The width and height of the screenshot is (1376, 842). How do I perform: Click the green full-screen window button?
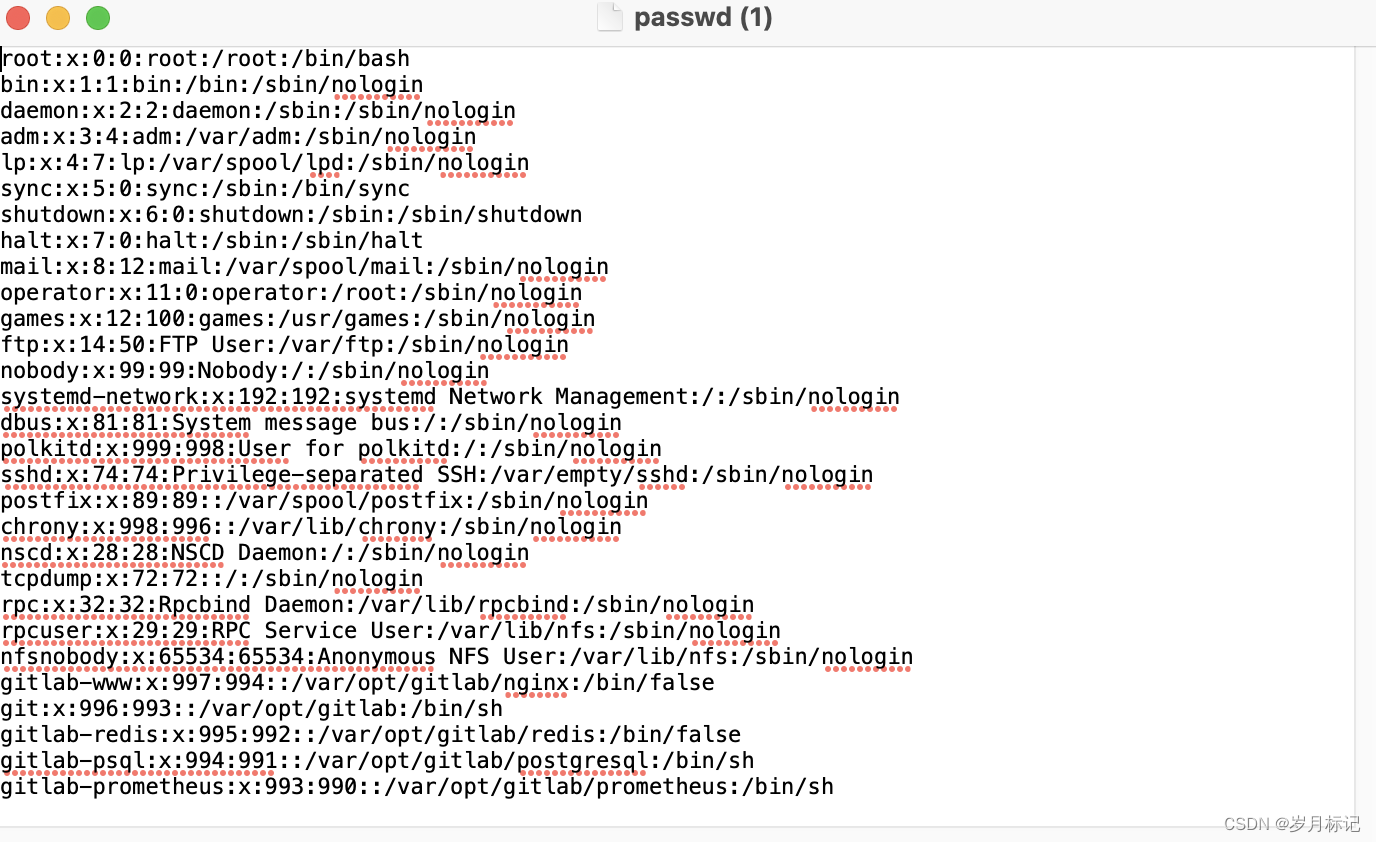tap(96, 17)
